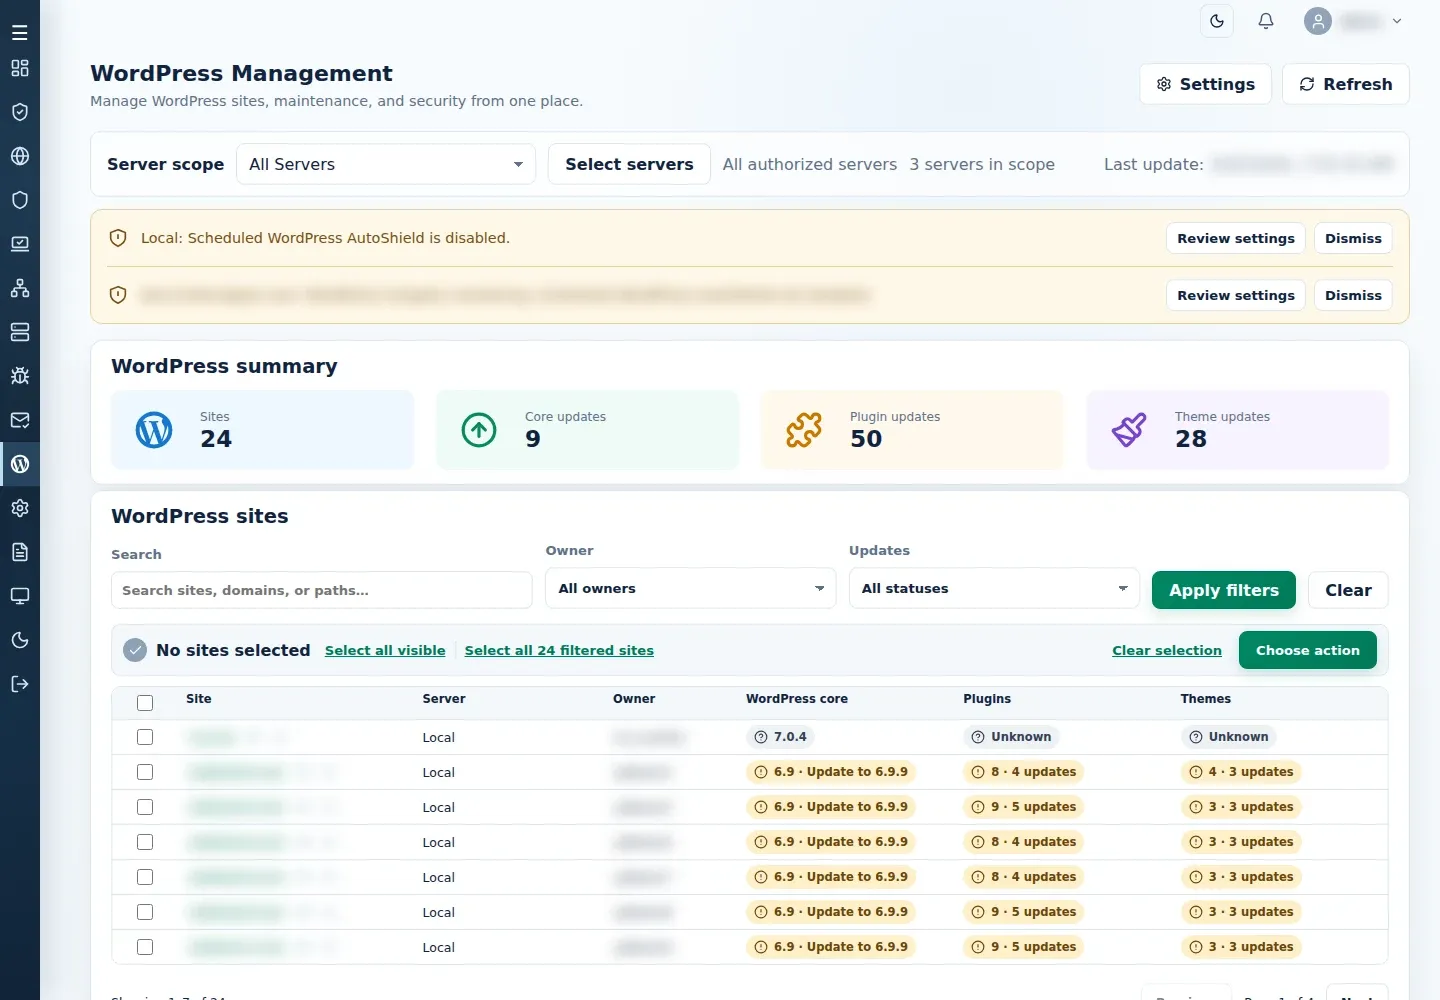Screen dimensions: 1440x1000
Task: Click the Refresh button
Action: point(1346,84)
